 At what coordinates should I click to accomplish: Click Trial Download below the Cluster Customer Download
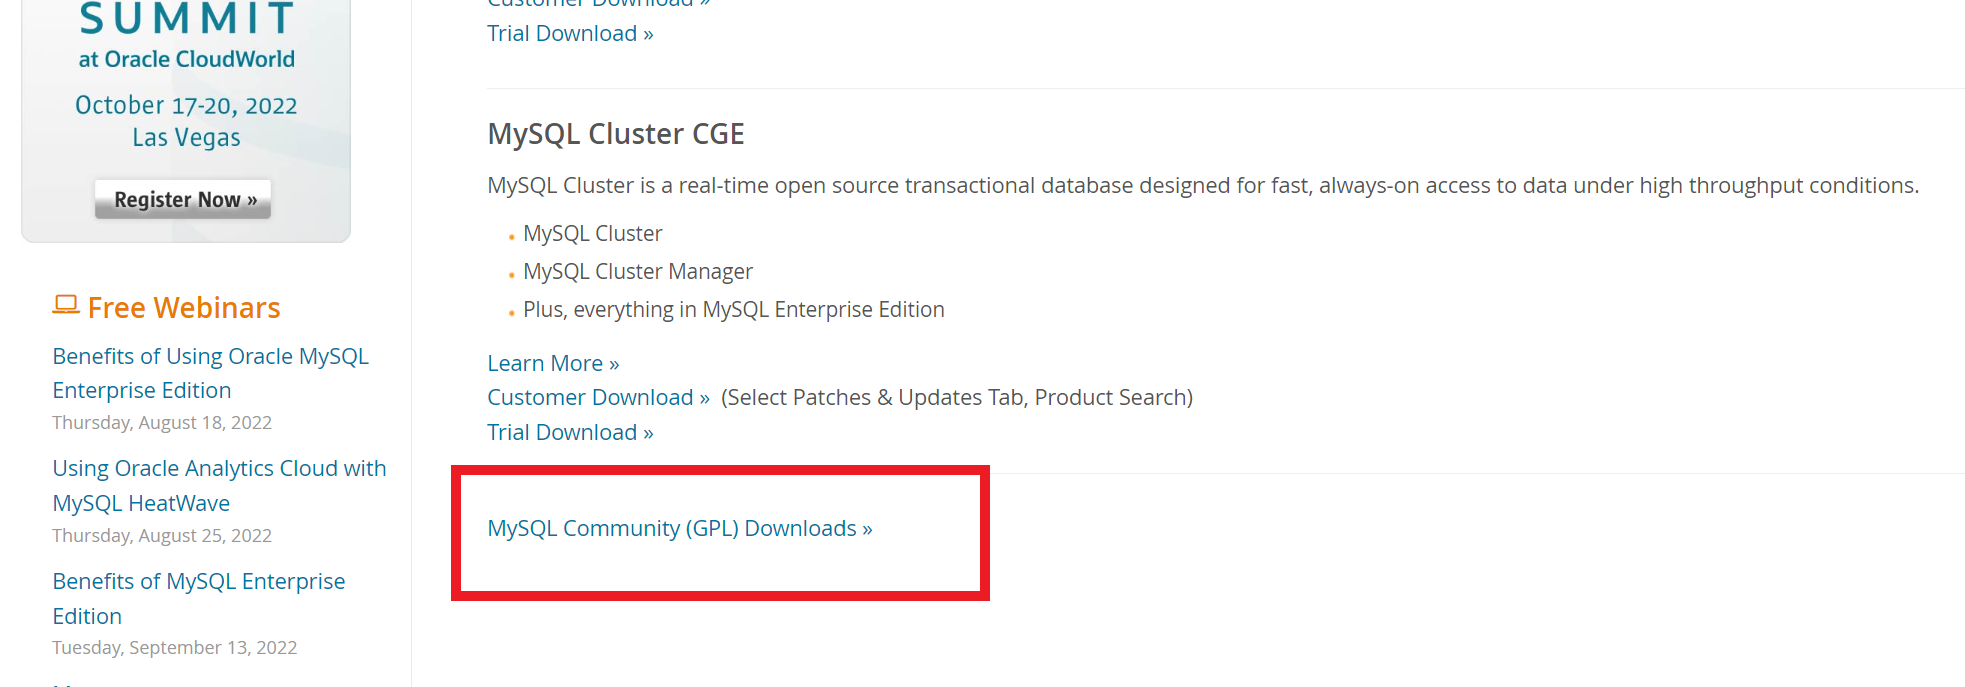coord(570,433)
